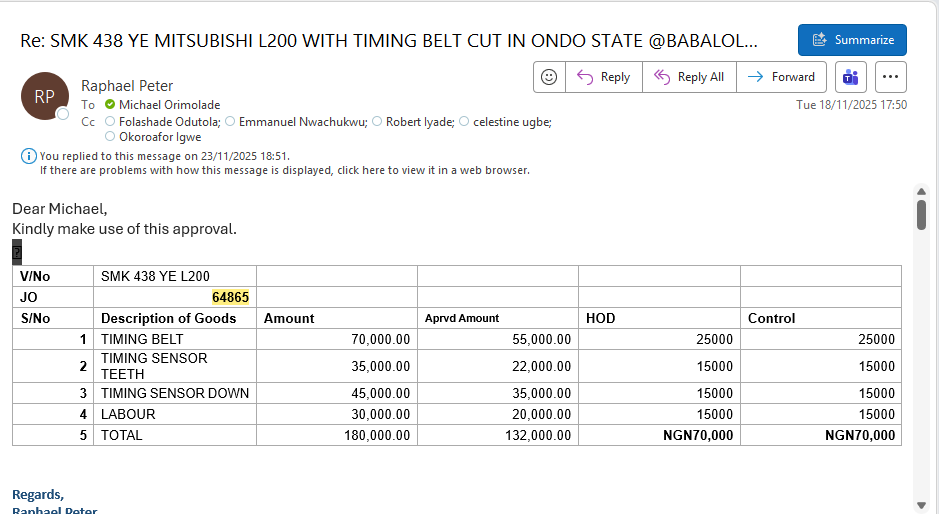
Task: Click 'Kindly make use of this approval.'
Action: point(125,229)
